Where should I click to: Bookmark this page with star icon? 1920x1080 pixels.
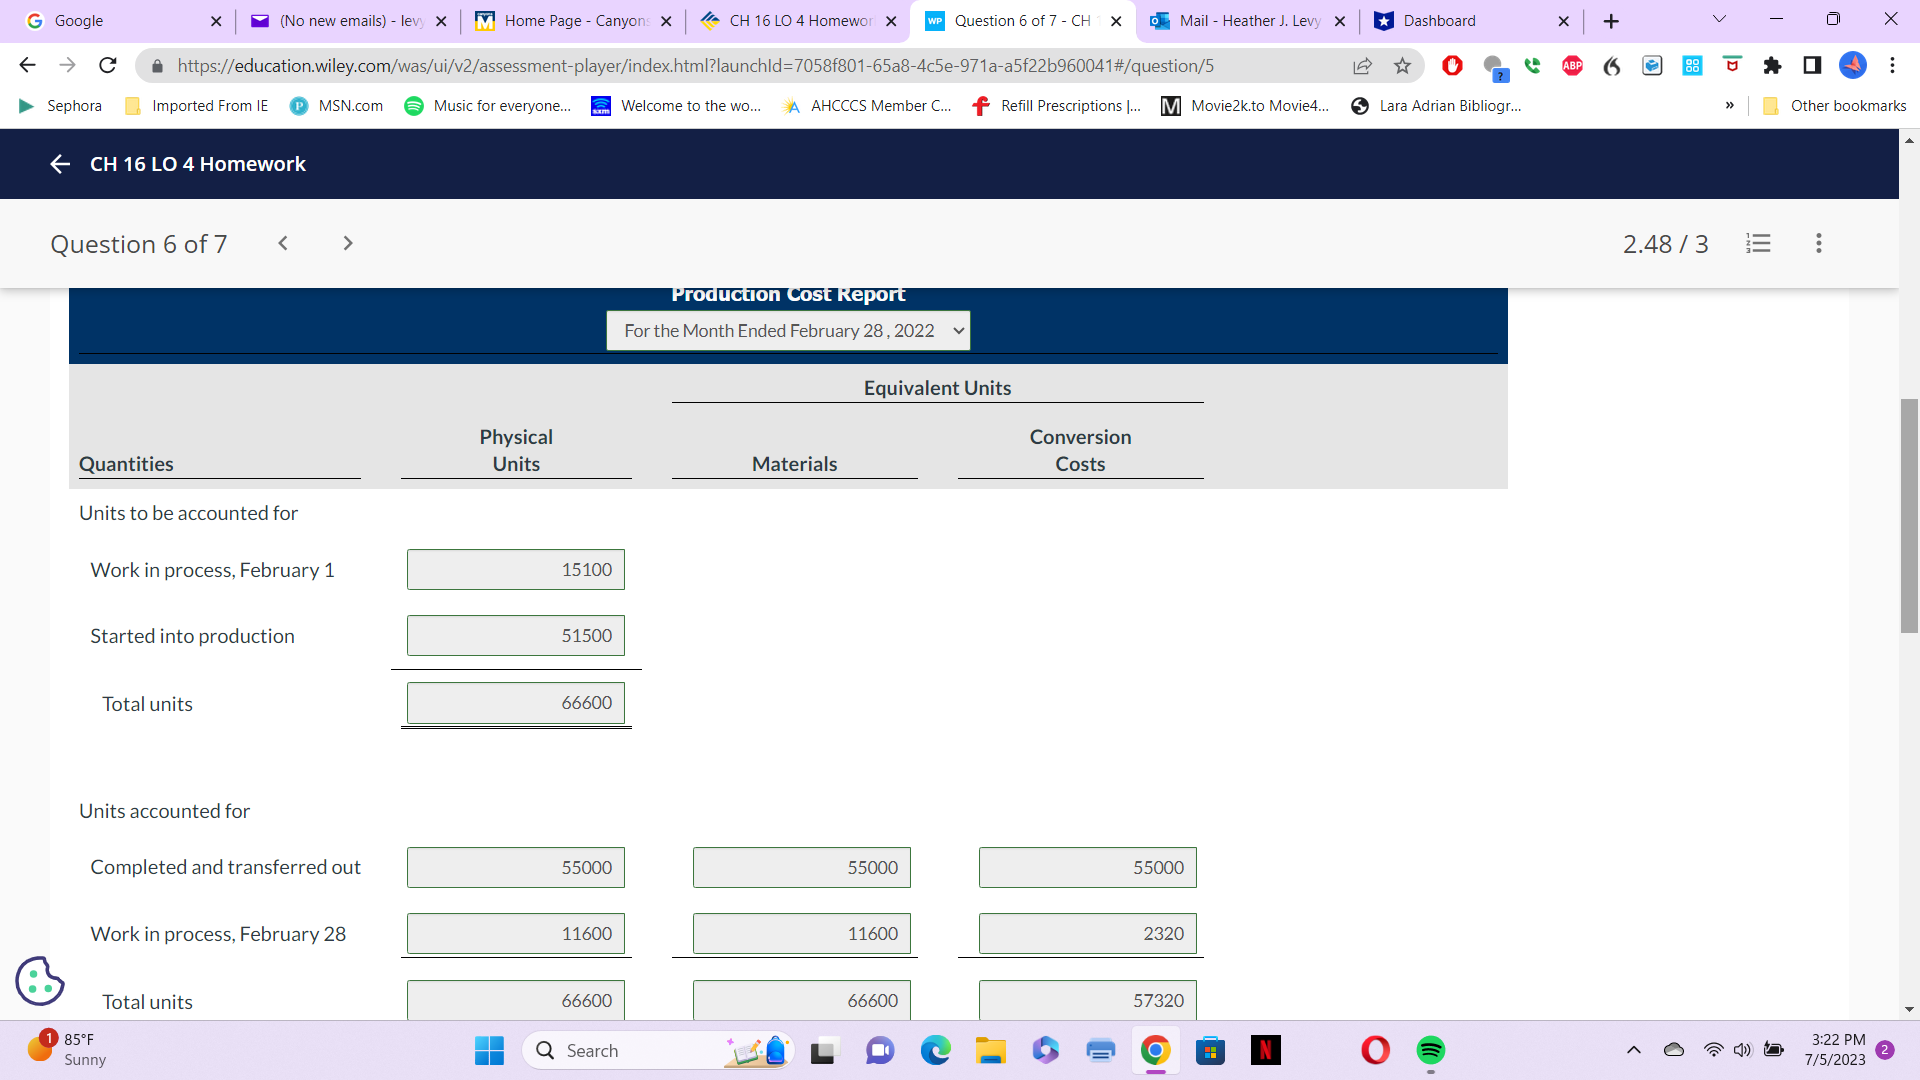click(1402, 66)
